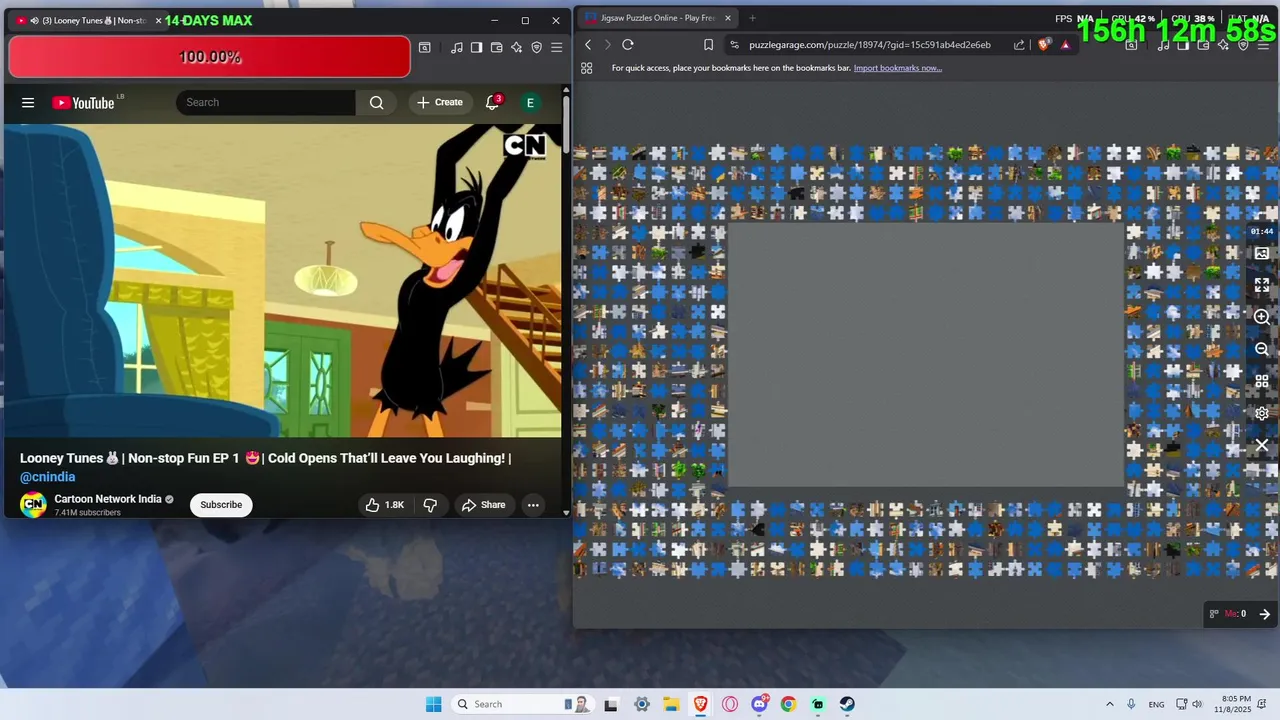
Task: Close the Jigsaw Puzzles Online tab
Action: coord(727,18)
